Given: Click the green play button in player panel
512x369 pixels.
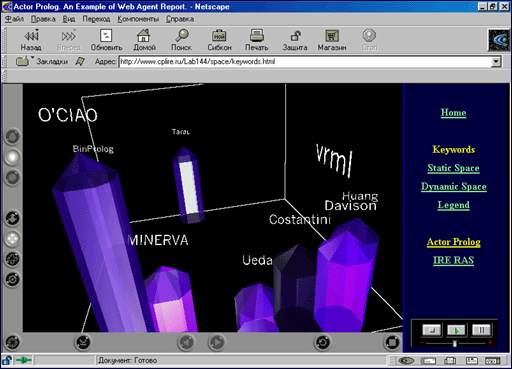Looking at the screenshot, I should coord(456,330).
